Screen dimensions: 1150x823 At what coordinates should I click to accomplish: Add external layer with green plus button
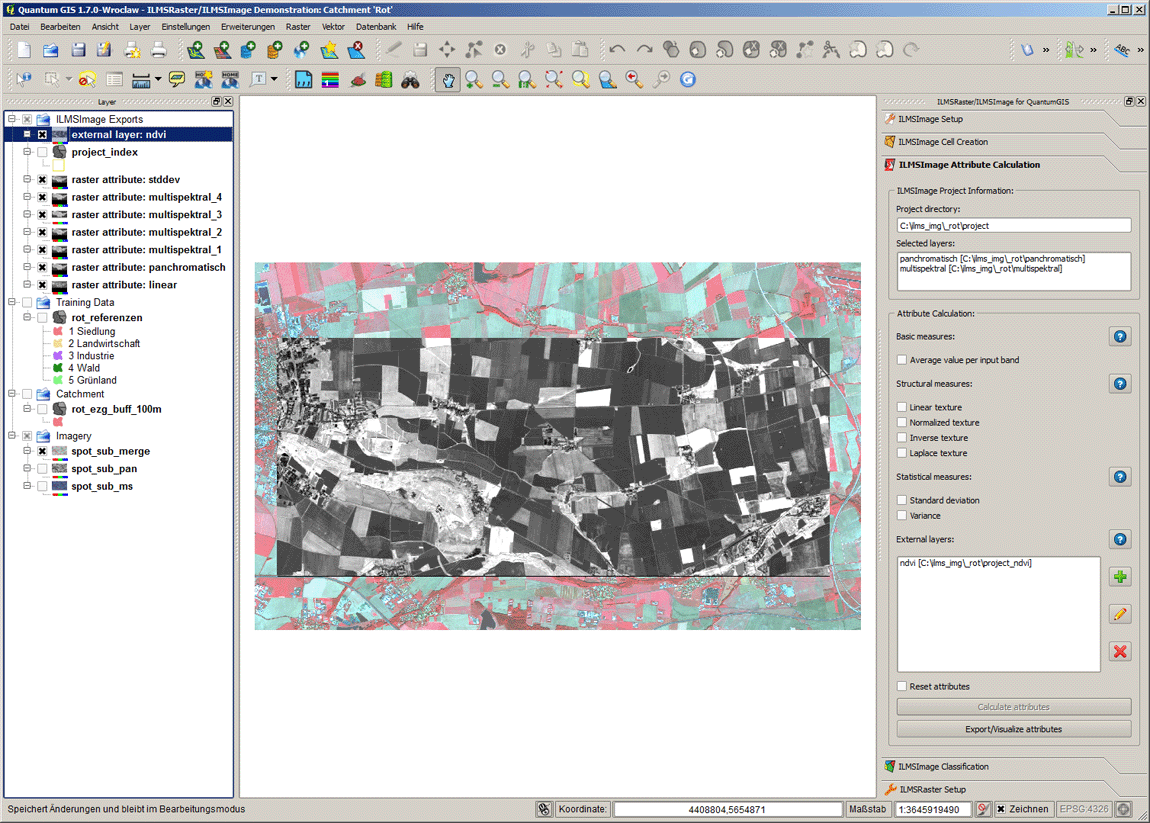point(1120,577)
